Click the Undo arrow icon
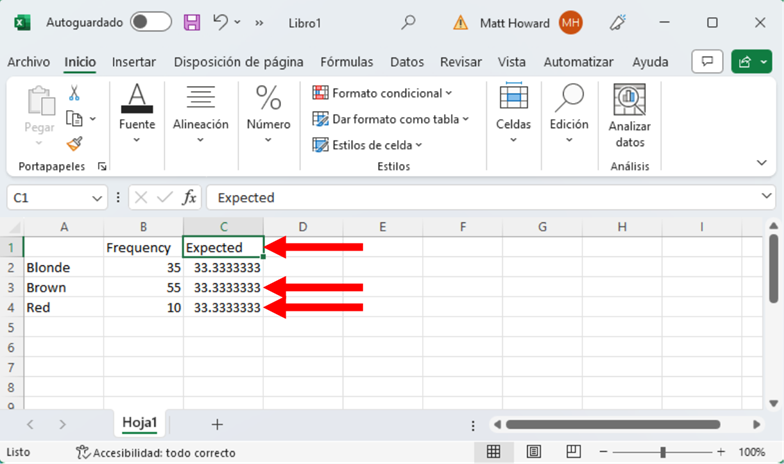Viewport: 784px width, 464px height. [x=221, y=22]
